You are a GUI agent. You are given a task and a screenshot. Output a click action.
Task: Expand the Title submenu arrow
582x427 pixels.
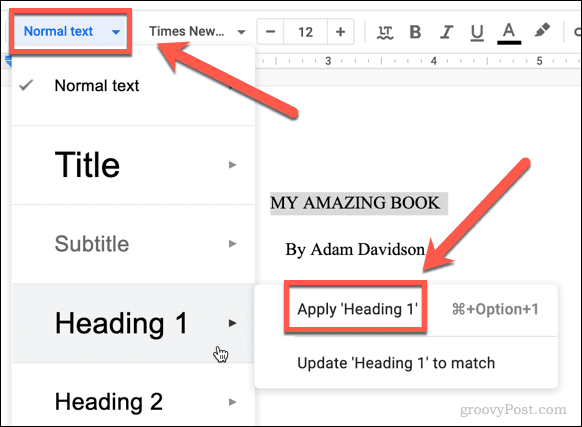tap(232, 164)
